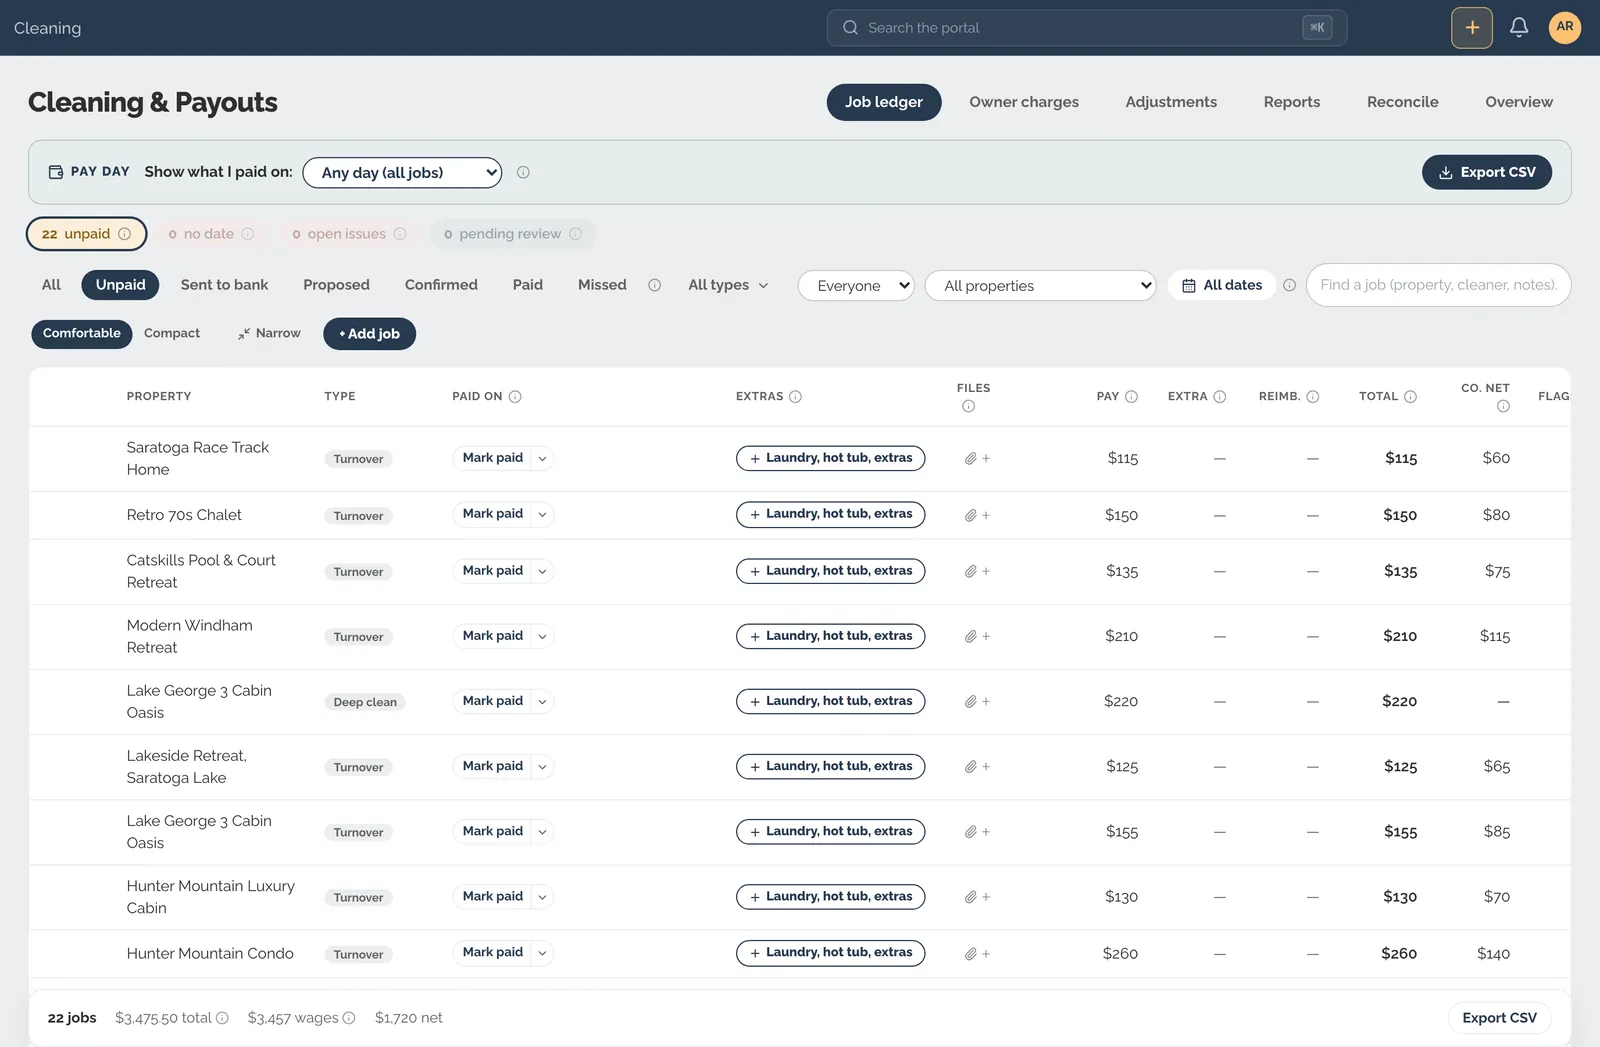
Task: Expand Mark paid arrow for Retro 70s Chalet
Action: click(x=542, y=515)
